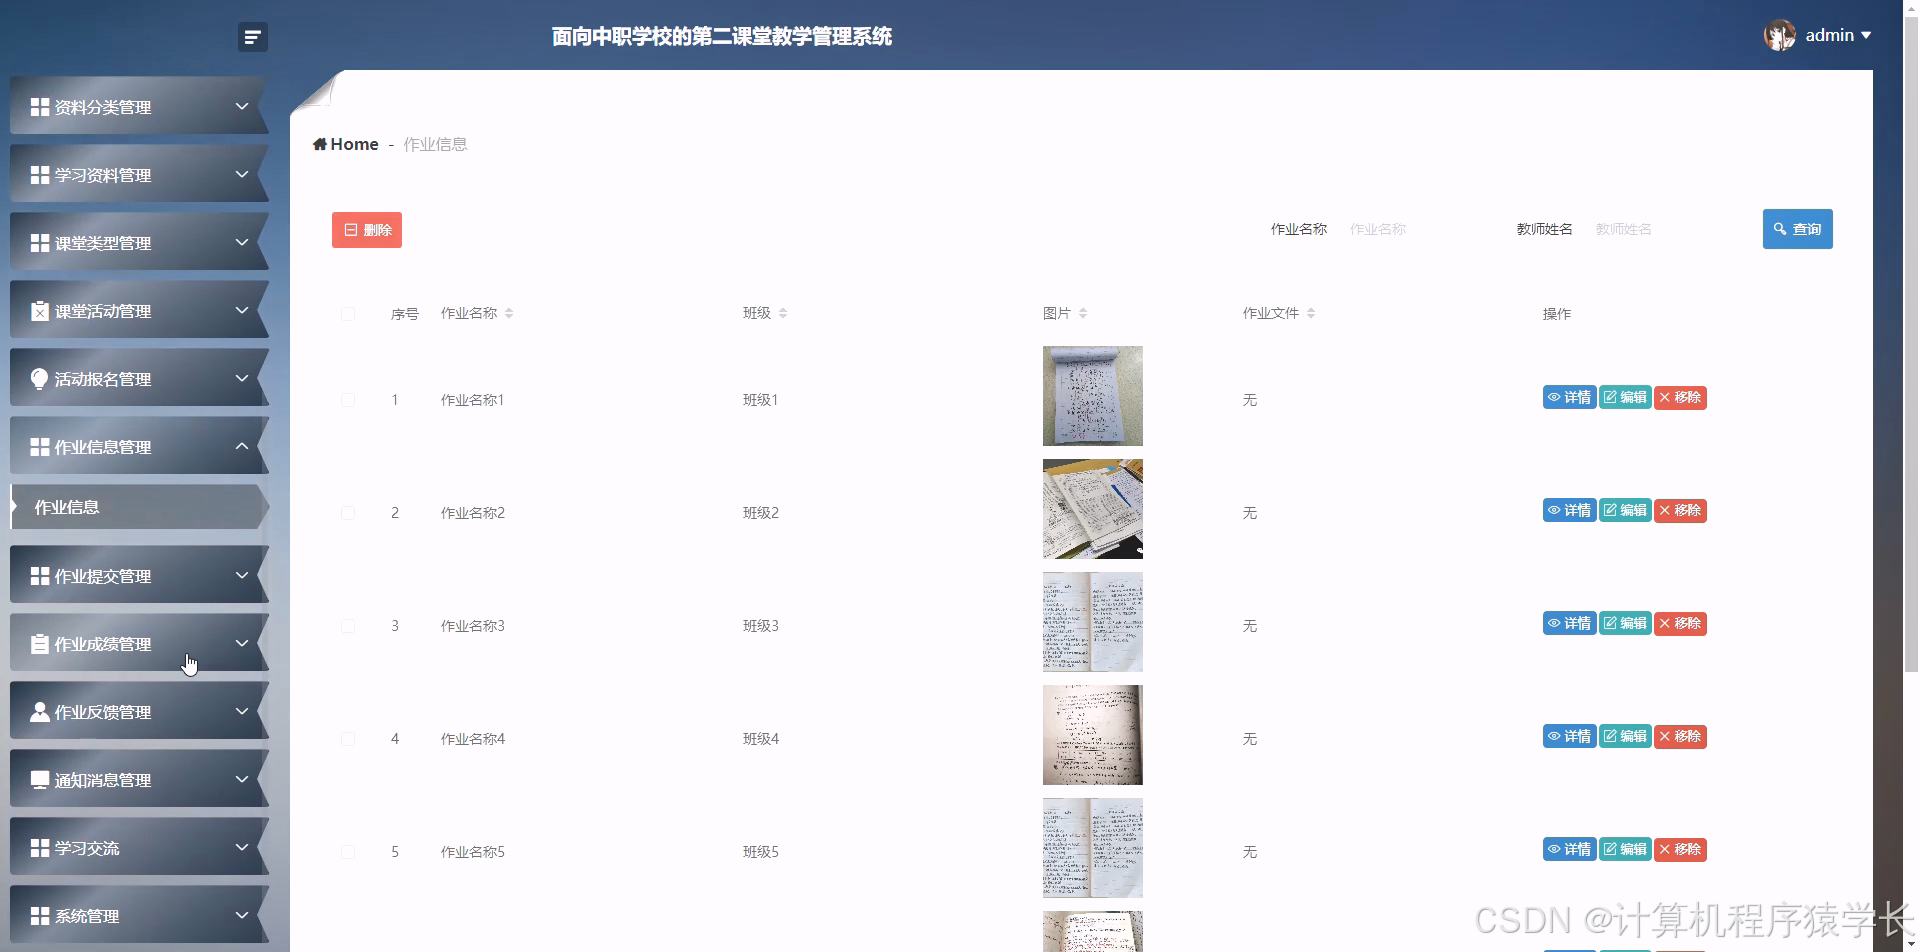Expand 作业提交管理 menu chevron
Viewport: 1920px width, 952px height.
(242, 575)
